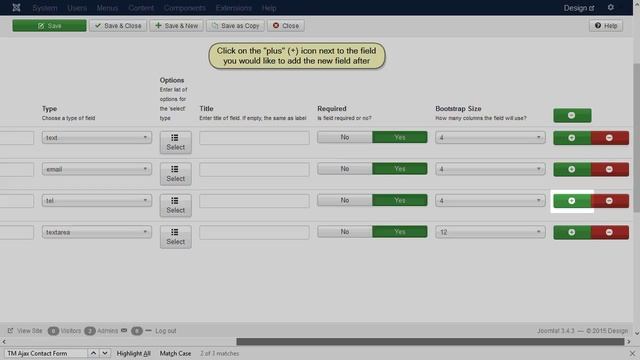Open the System menu

point(45,8)
